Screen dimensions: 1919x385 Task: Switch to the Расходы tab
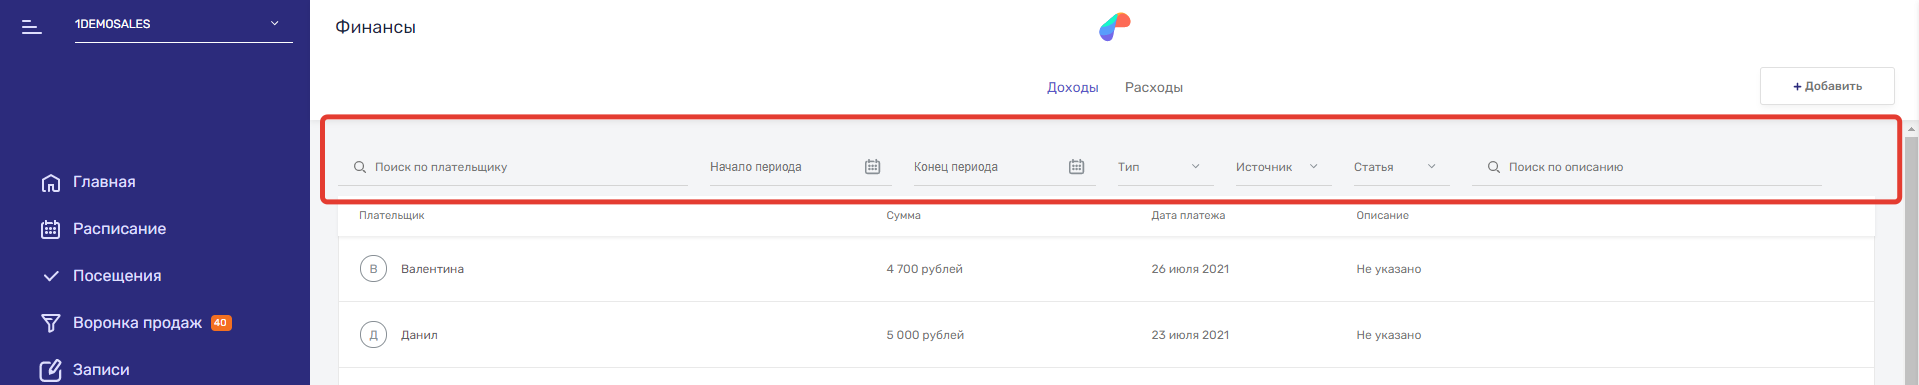(x=1154, y=87)
